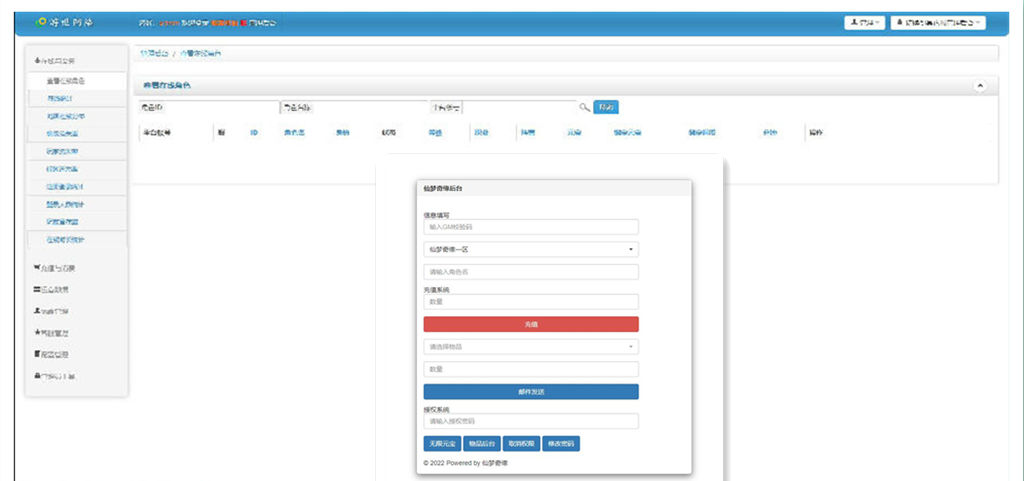Open the 请选择物品 item dropdown
This screenshot has height=481, width=1024.
[530, 347]
